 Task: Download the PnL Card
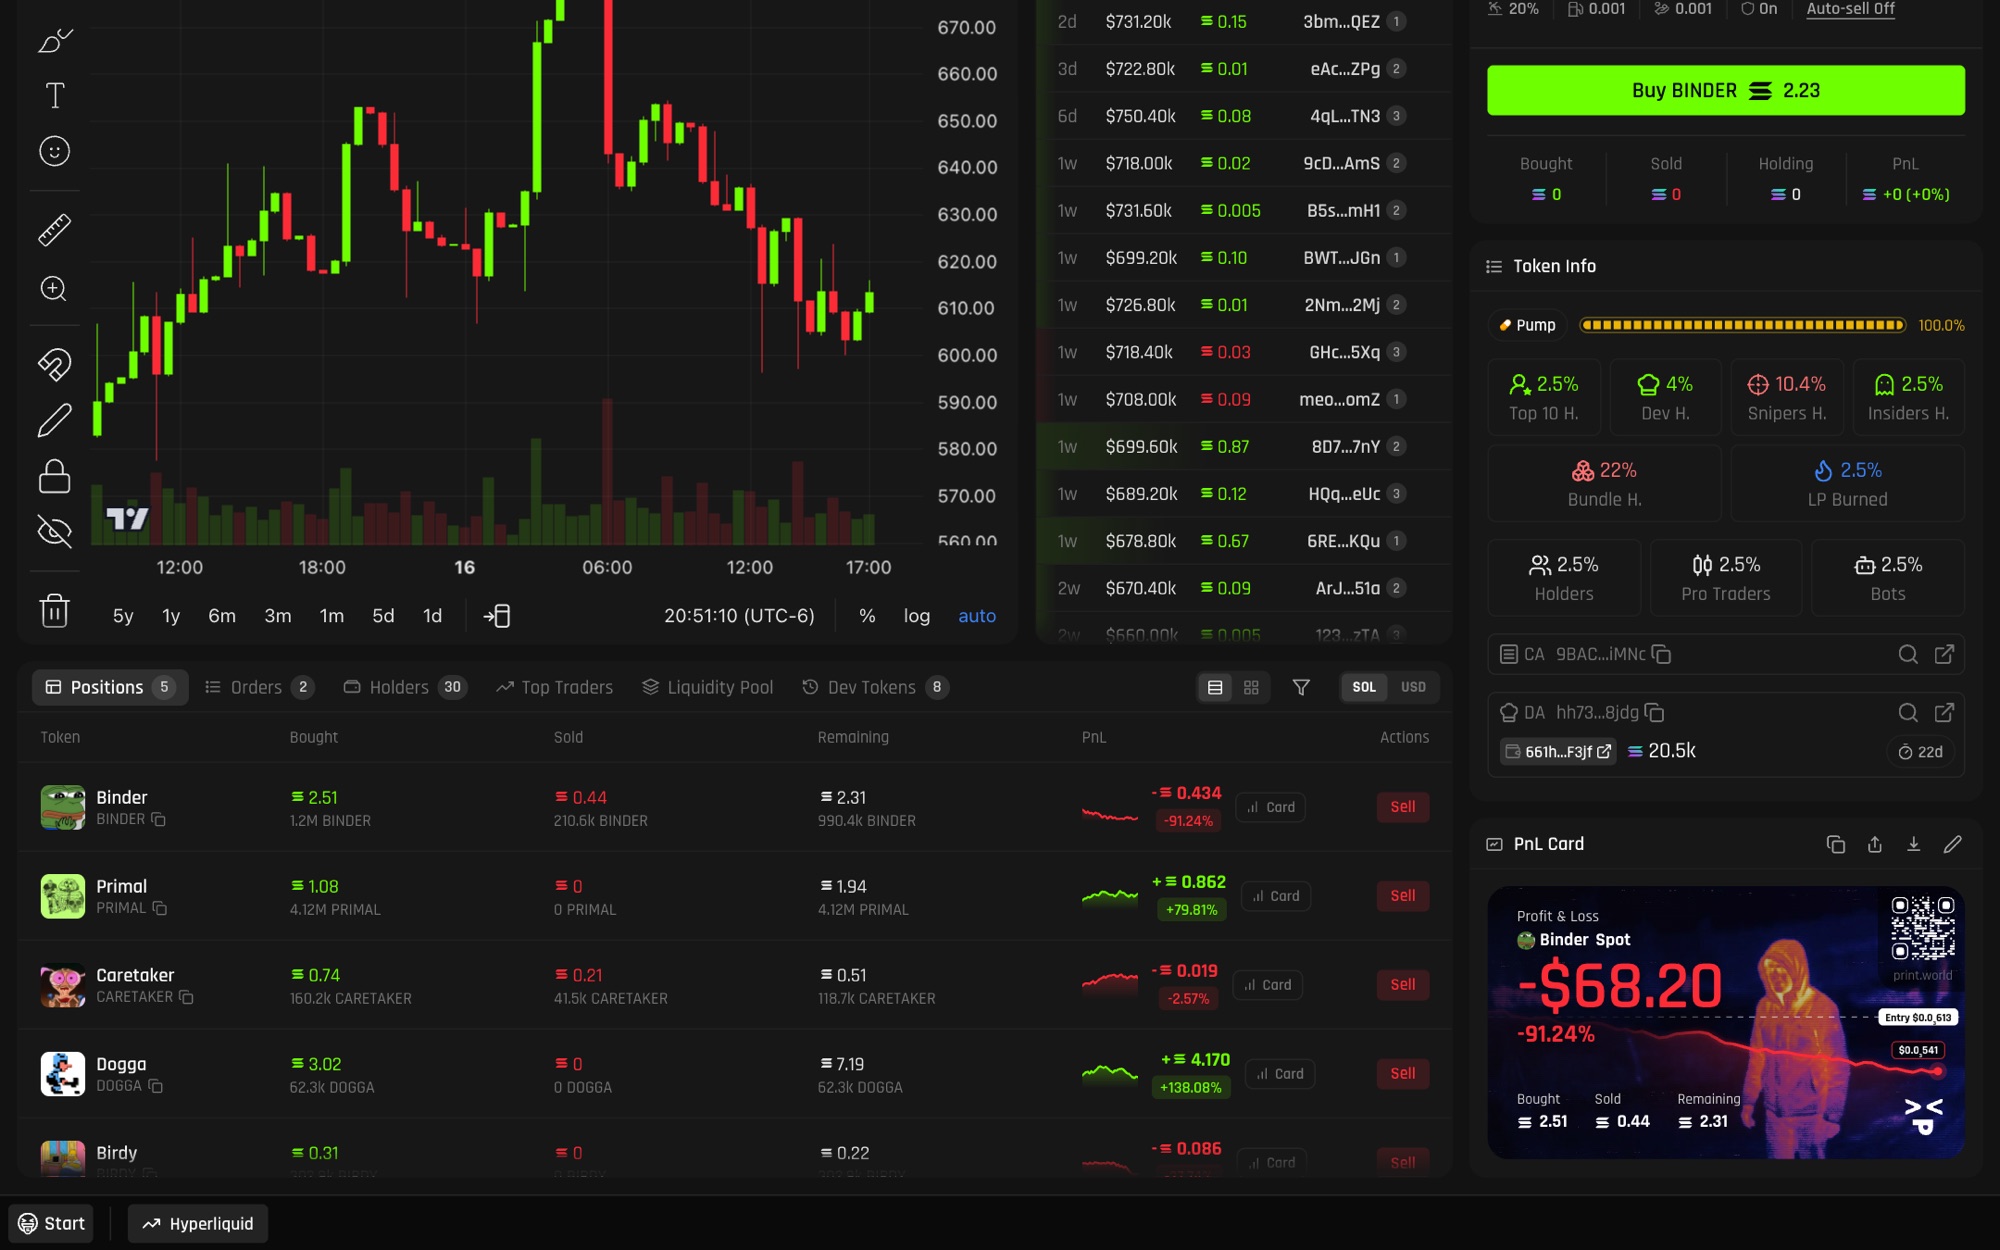1913,844
